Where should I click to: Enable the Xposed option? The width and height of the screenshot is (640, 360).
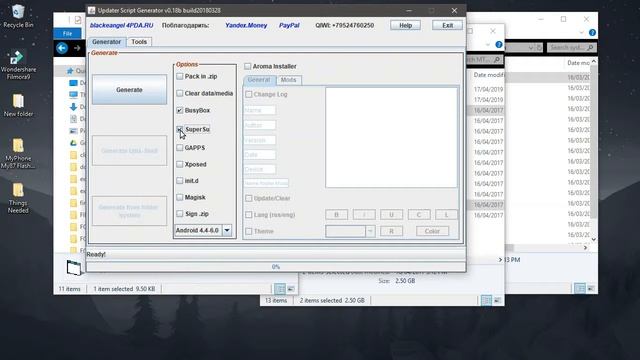180,164
